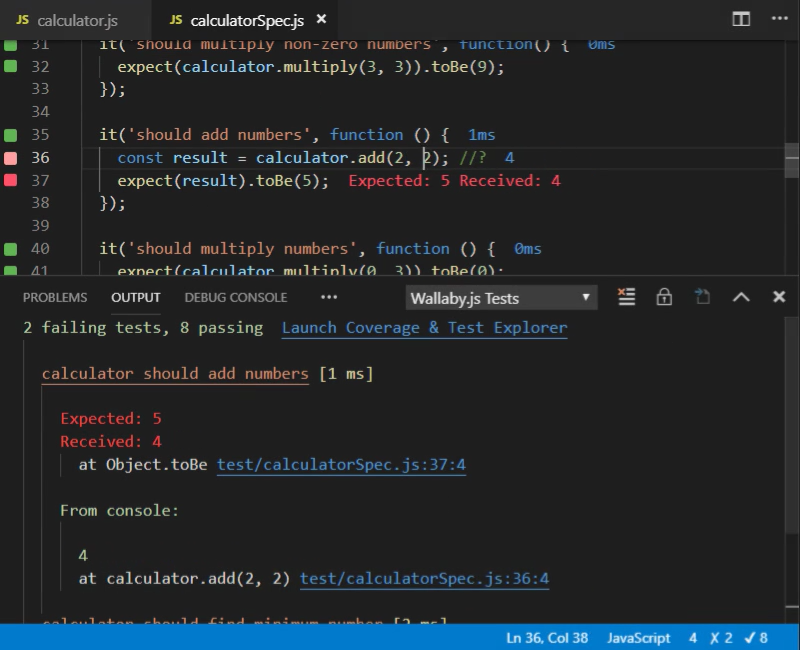Click the pink coverage indicator on line 36
Image resolution: width=800 pixels, height=650 pixels.
11,158
